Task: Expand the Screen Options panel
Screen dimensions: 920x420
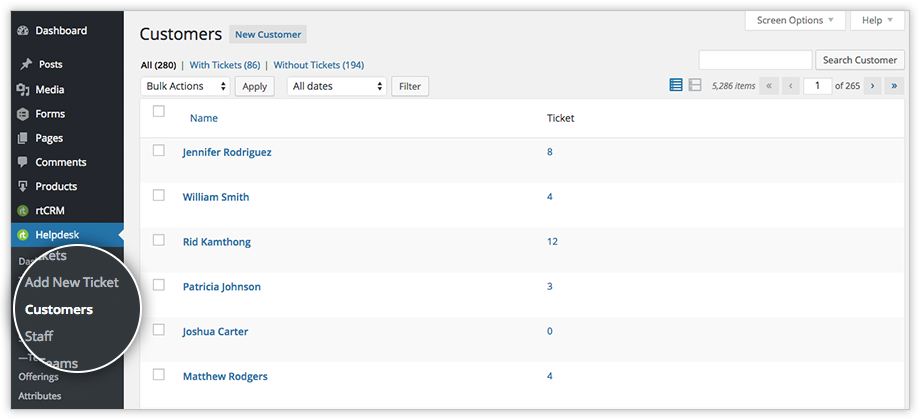Action: (x=795, y=20)
